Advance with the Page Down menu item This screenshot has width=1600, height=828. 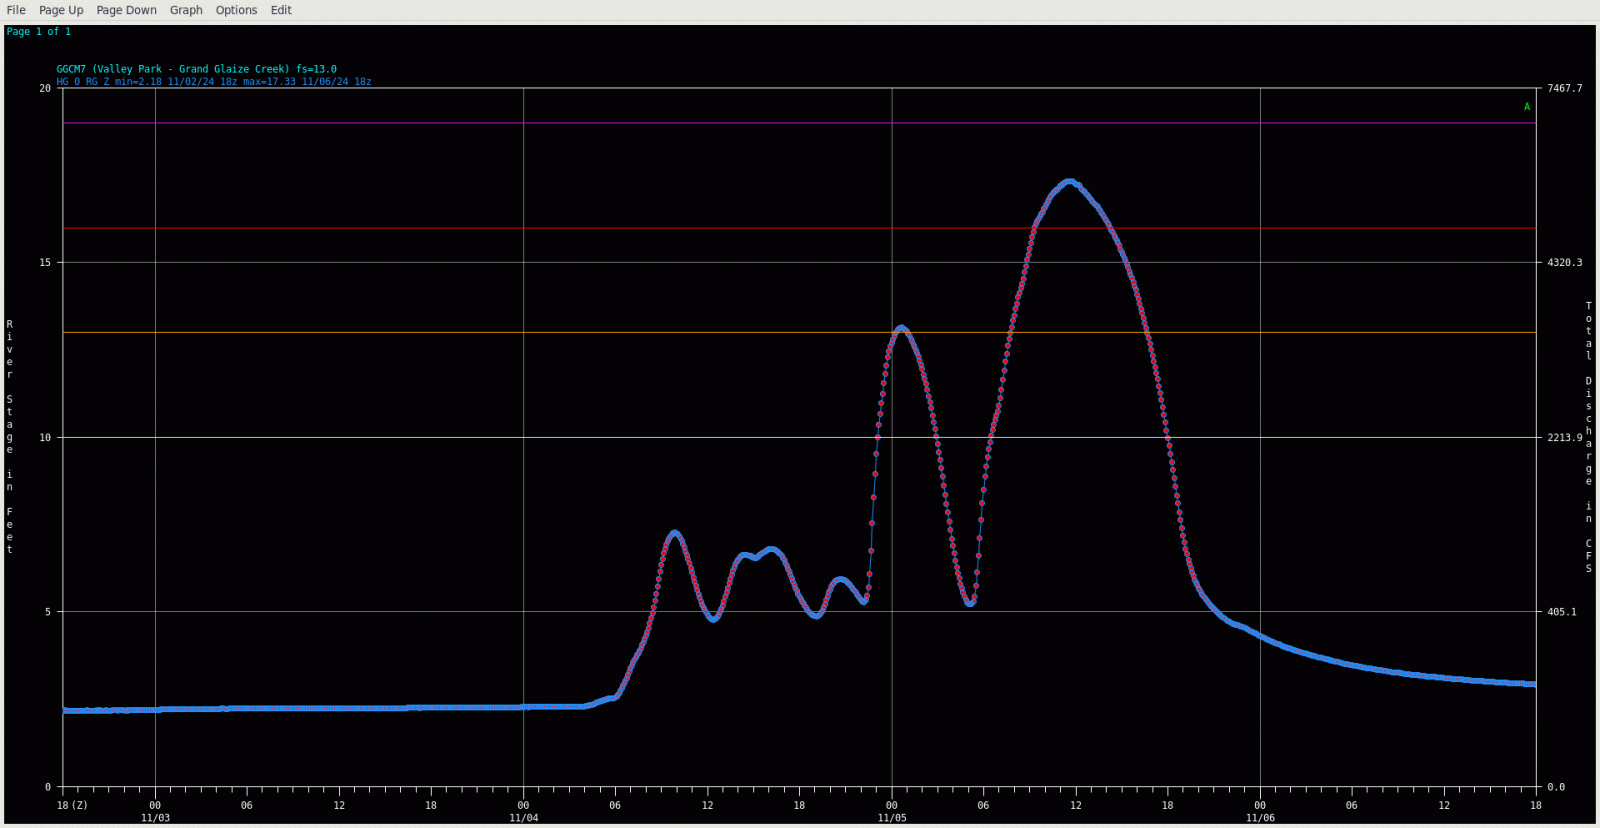point(126,10)
